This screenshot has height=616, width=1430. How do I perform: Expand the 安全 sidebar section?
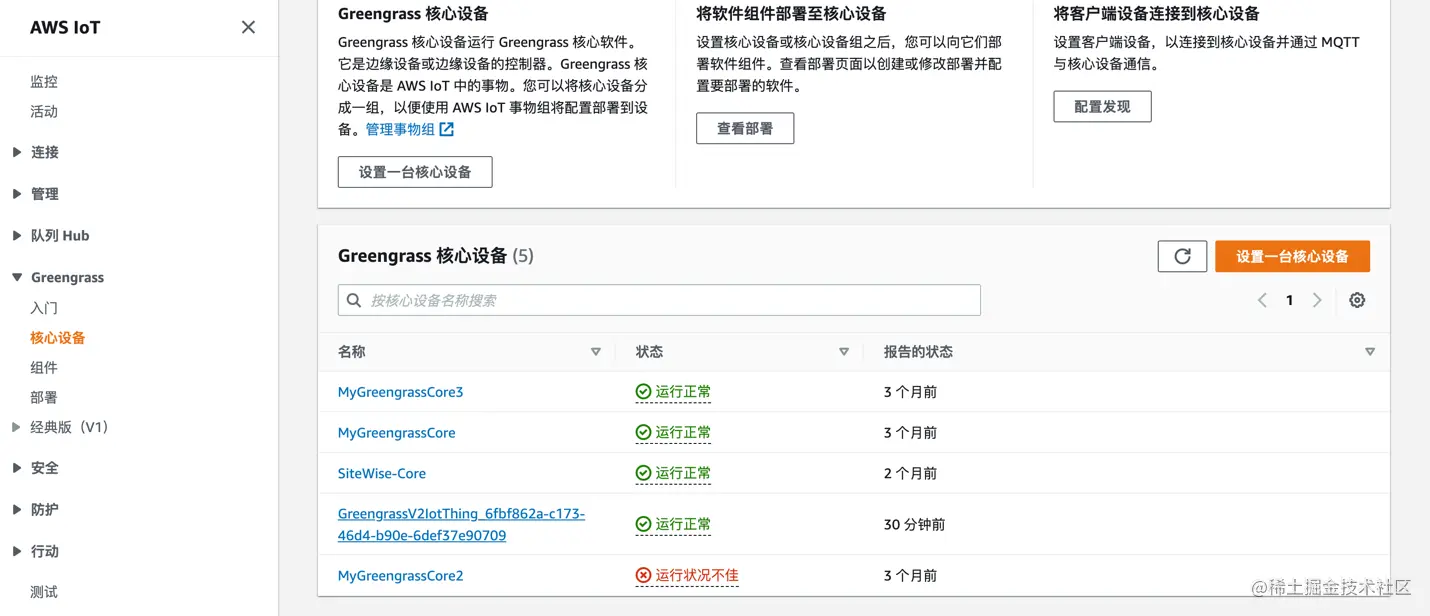coord(17,468)
